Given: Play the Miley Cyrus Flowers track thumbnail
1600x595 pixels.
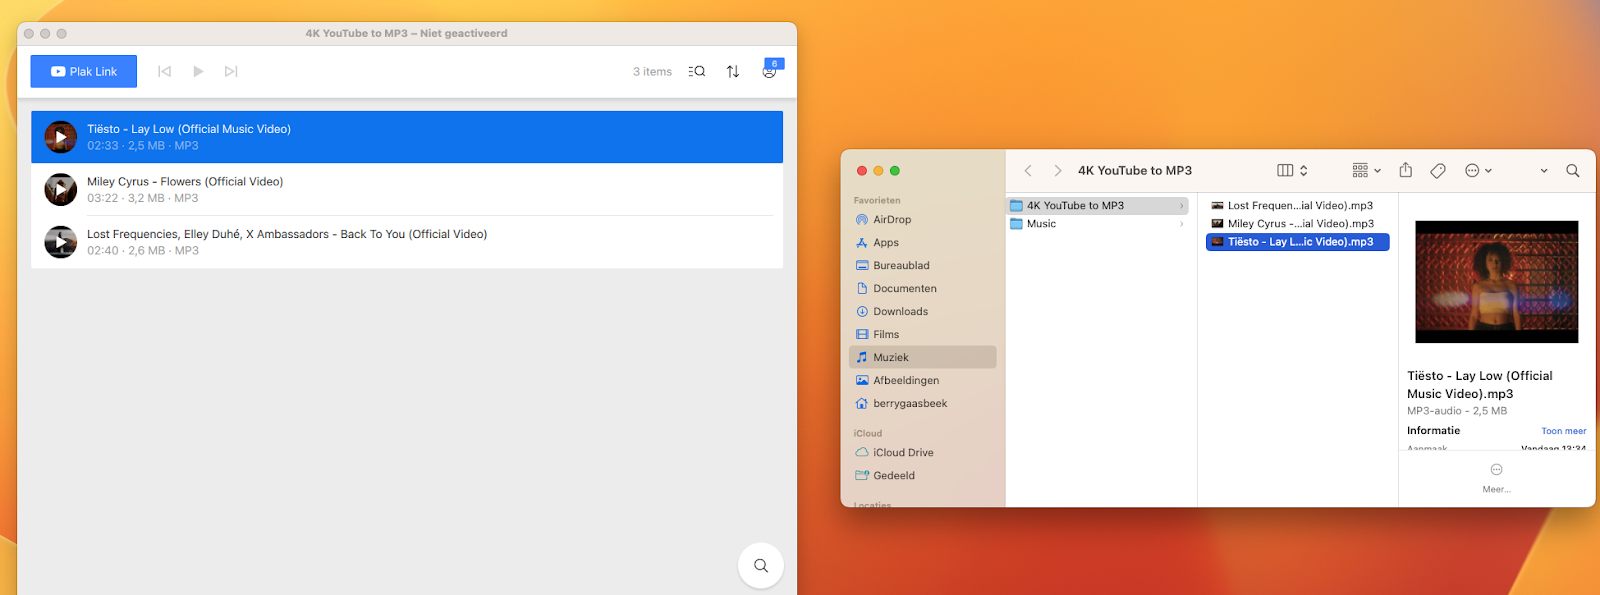Looking at the screenshot, I should click(x=61, y=189).
